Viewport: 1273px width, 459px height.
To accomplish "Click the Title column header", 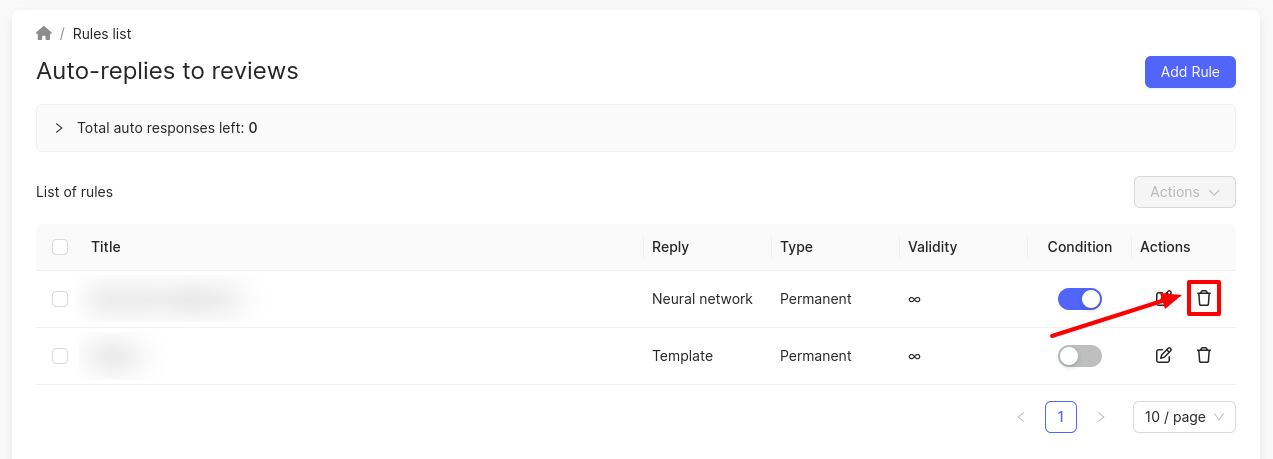I will click(x=106, y=247).
